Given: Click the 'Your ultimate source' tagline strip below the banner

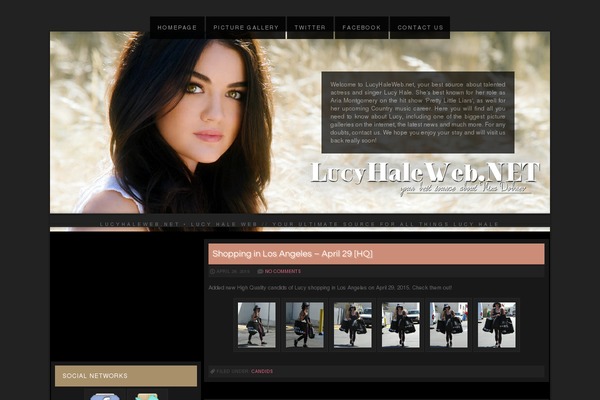Looking at the screenshot, I should [300, 224].
